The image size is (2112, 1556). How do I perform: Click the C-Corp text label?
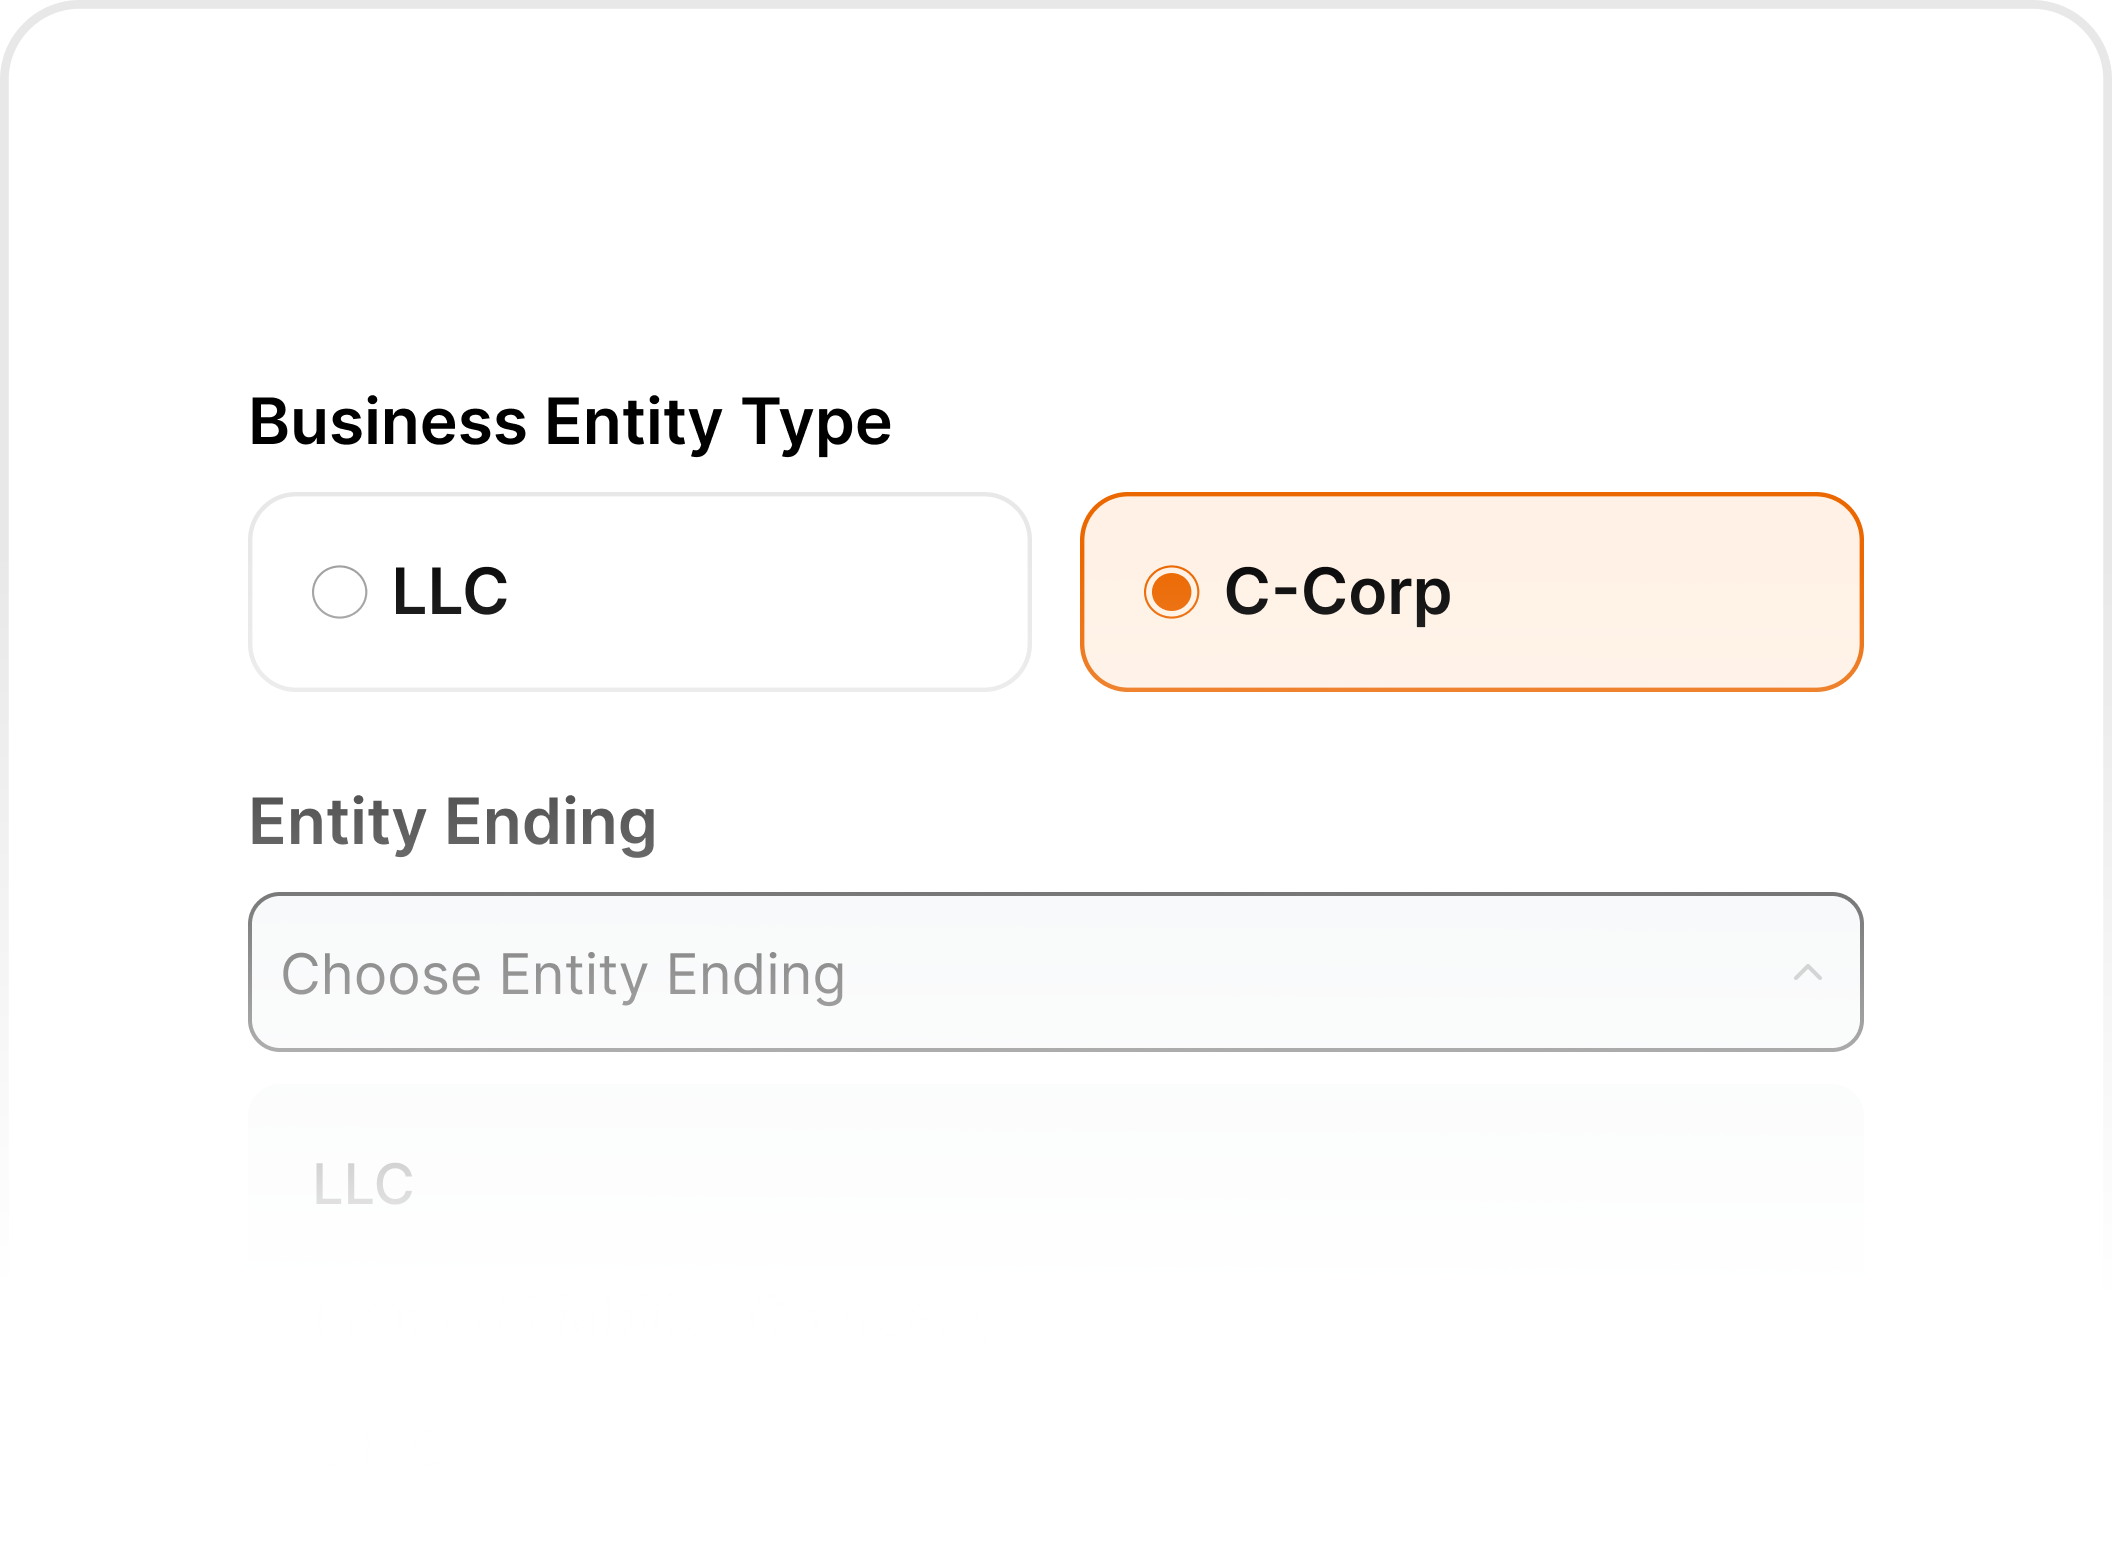1340,592
